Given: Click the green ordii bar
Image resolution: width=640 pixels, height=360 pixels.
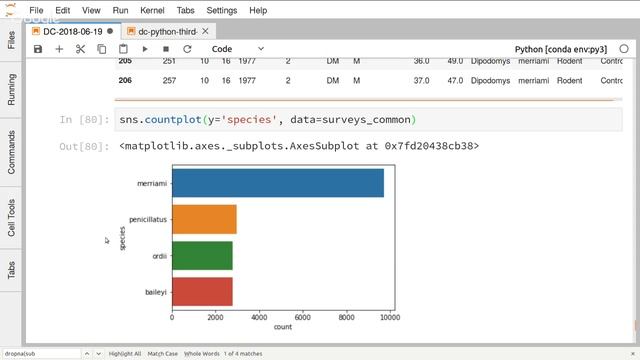Looking at the screenshot, I should point(202,256).
